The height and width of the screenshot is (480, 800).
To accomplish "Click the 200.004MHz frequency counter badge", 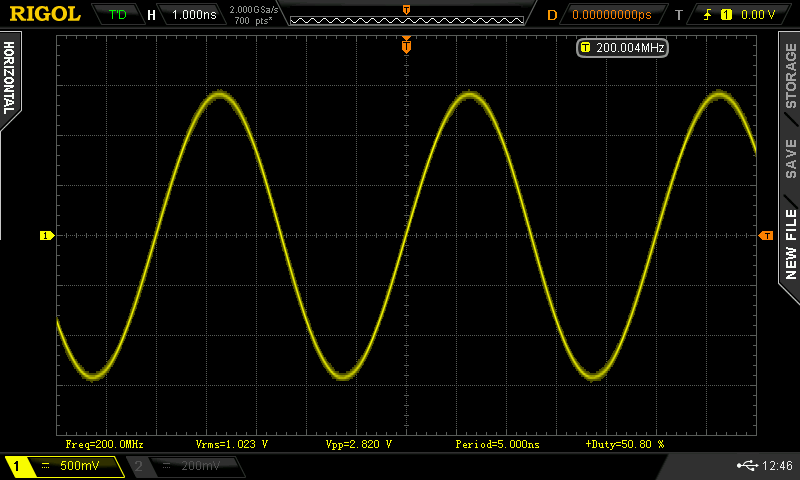I will coord(622,47).
